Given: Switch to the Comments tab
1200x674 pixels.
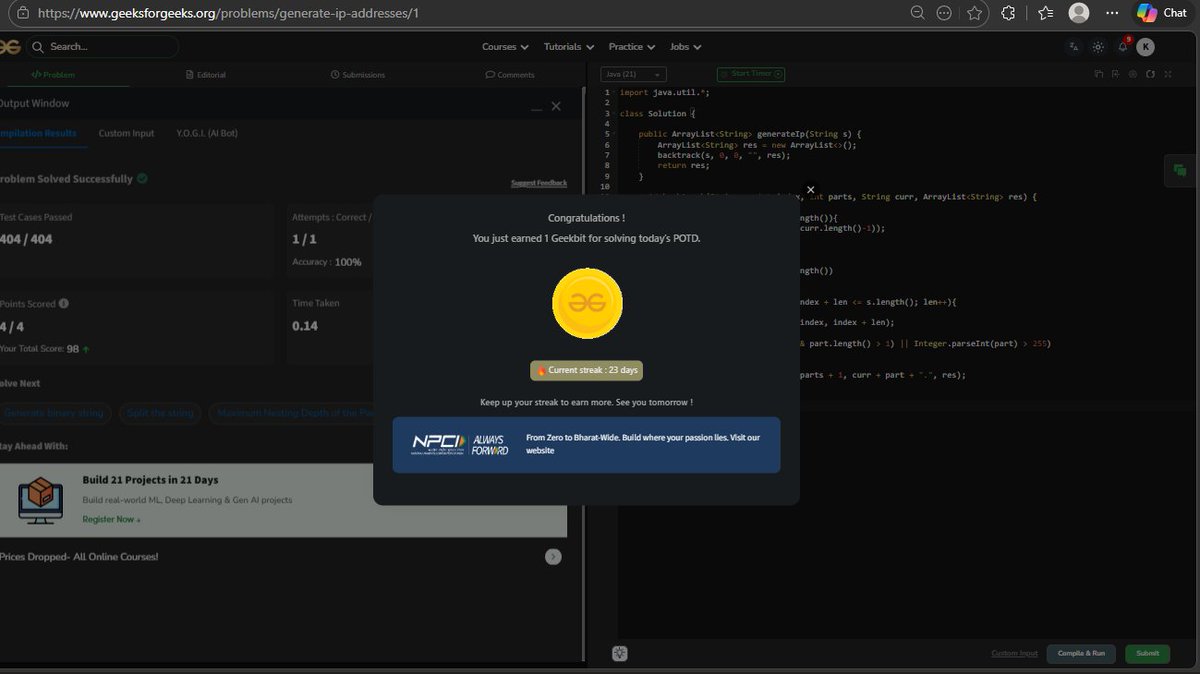Looking at the screenshot, I should click(x=510, y=75).
